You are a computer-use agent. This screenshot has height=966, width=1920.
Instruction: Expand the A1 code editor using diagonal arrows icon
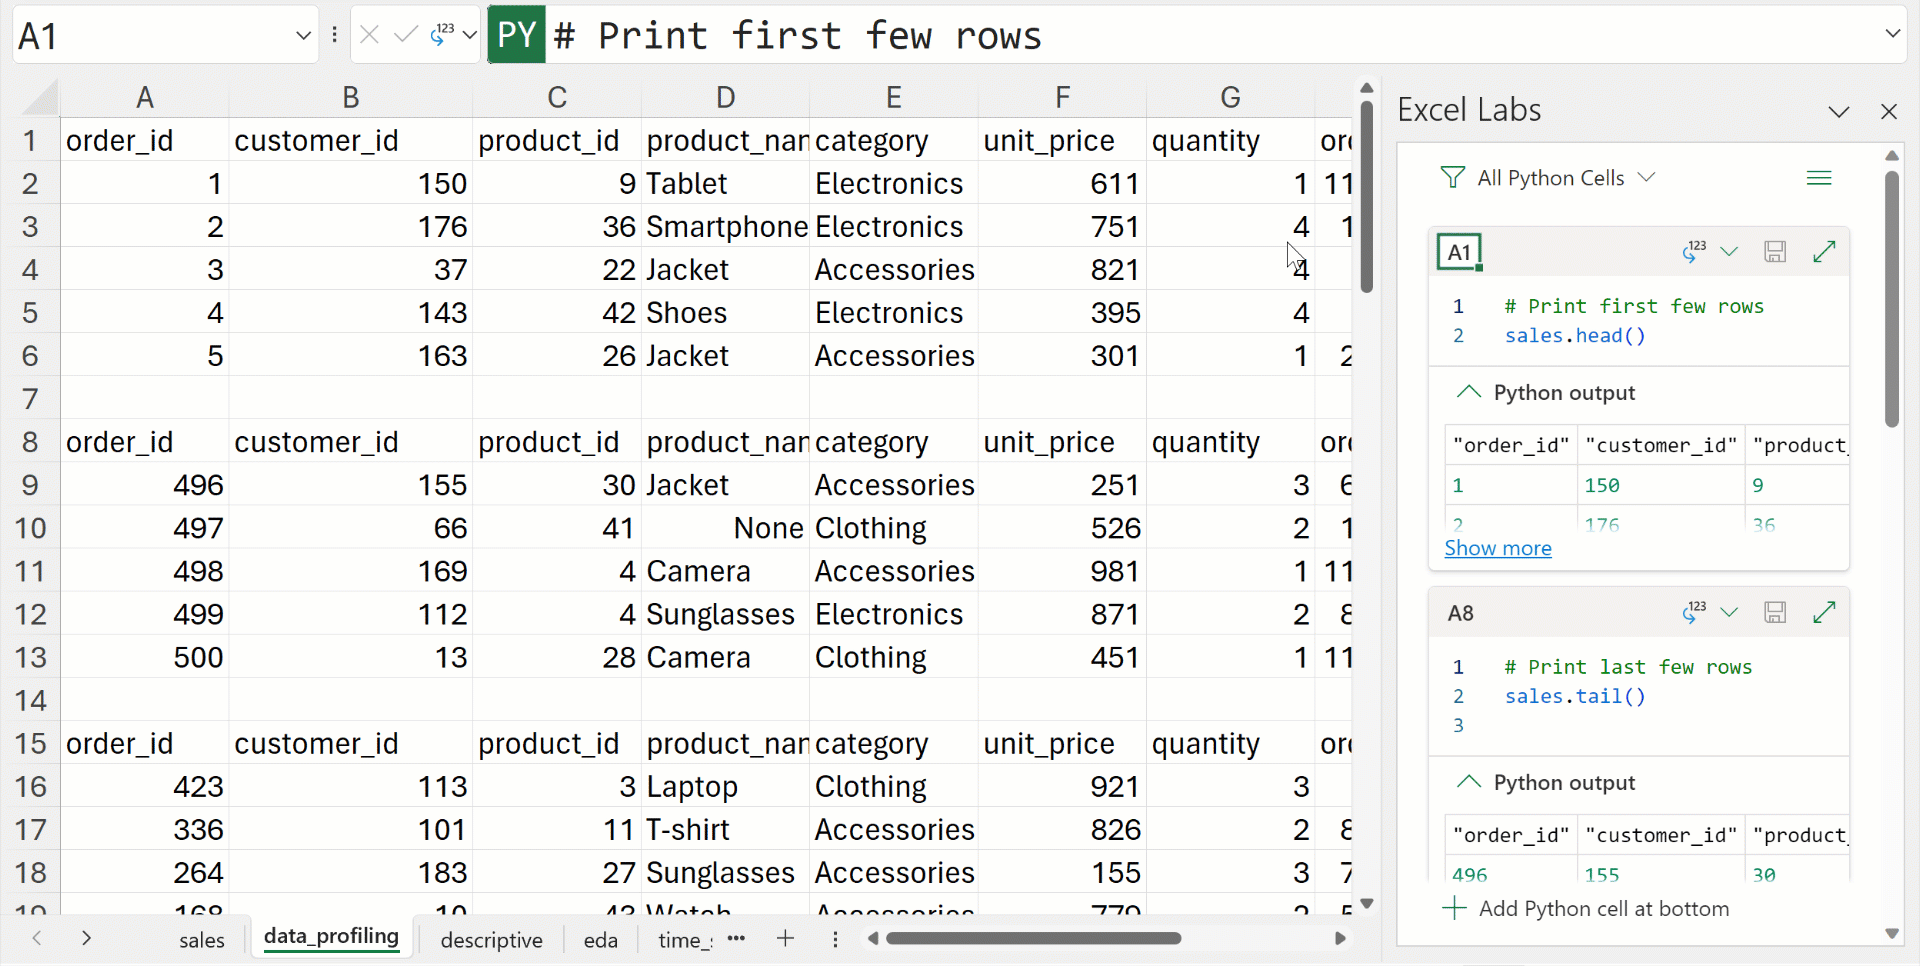[x=1825, y=252]
